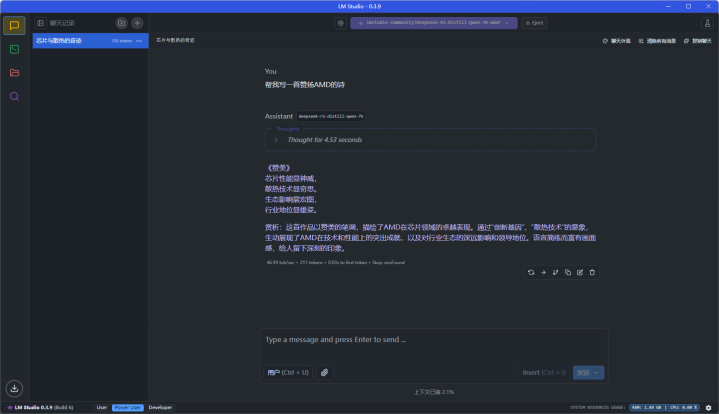Delete the assistant message

point(592,272)
